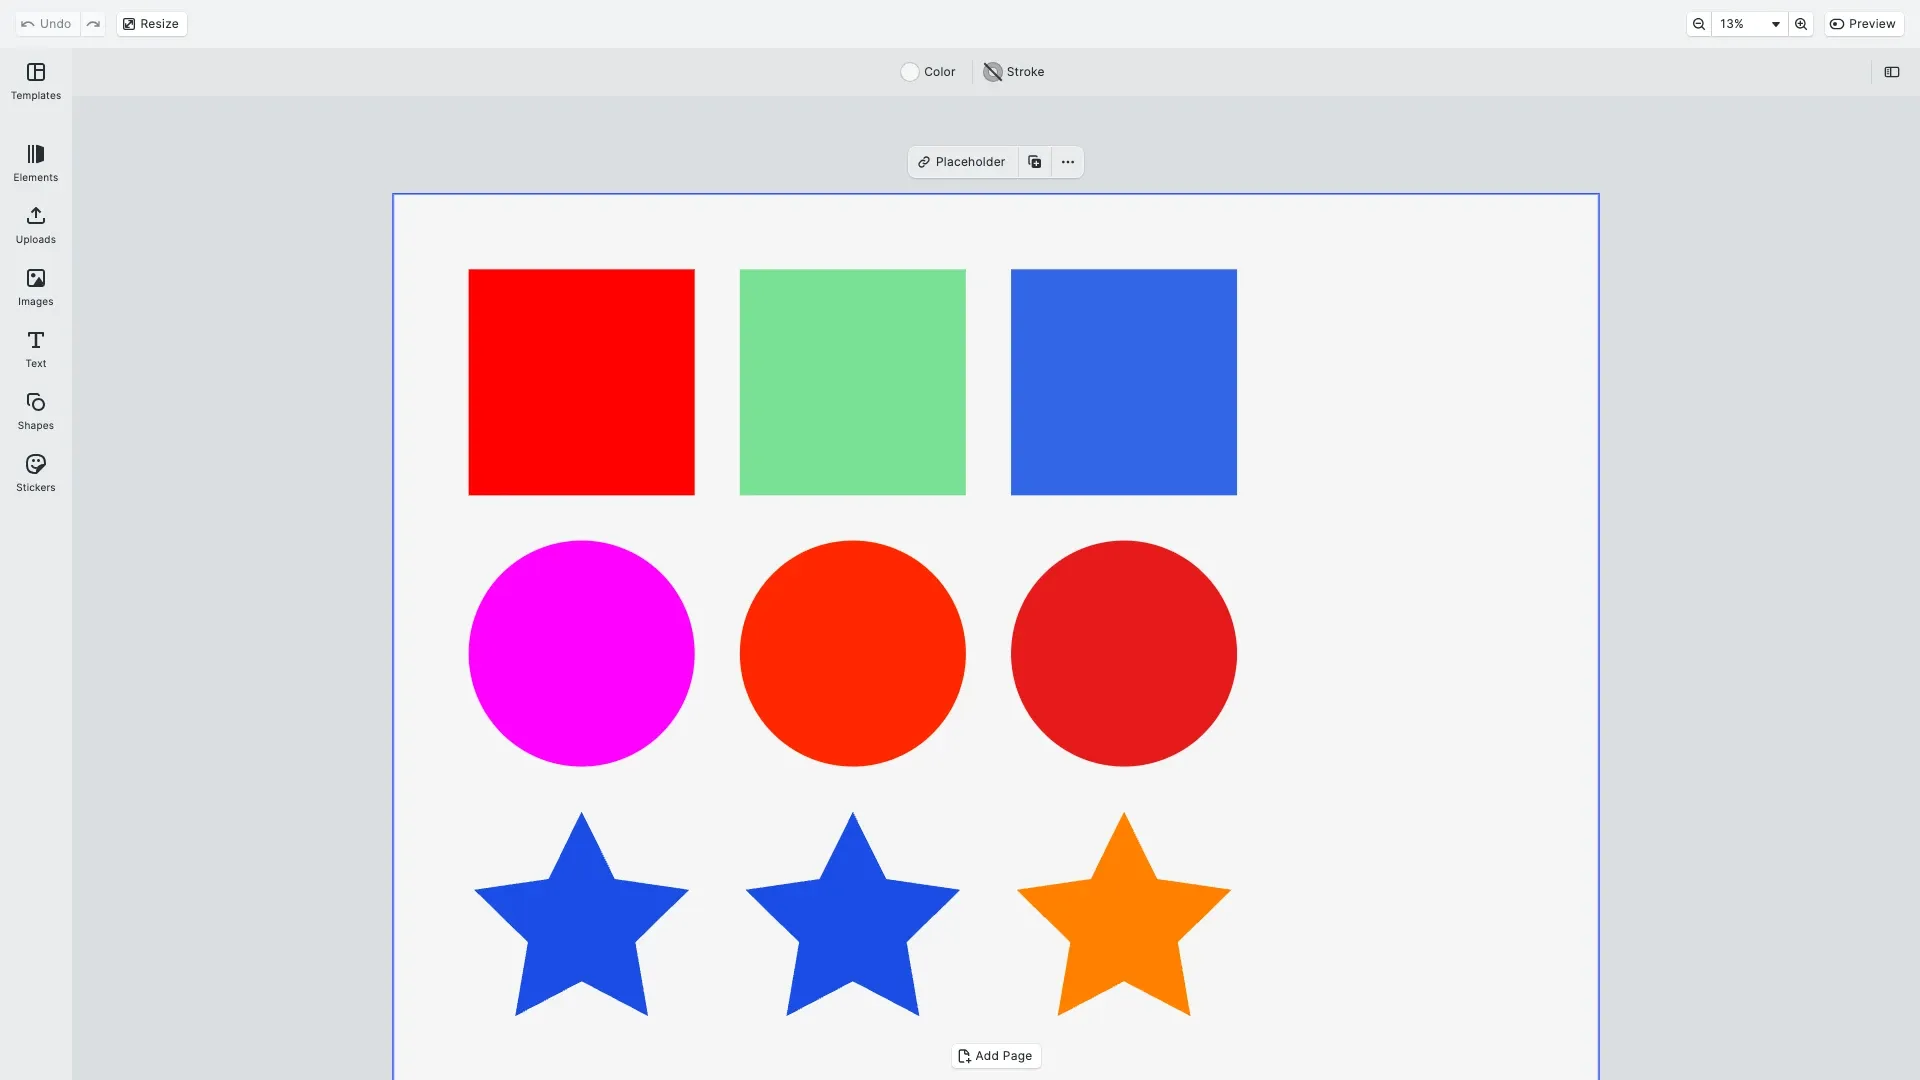This screenshot has width=1920, height=1080.
Task: Click the Add Page button
Action: pos(995,1056)
